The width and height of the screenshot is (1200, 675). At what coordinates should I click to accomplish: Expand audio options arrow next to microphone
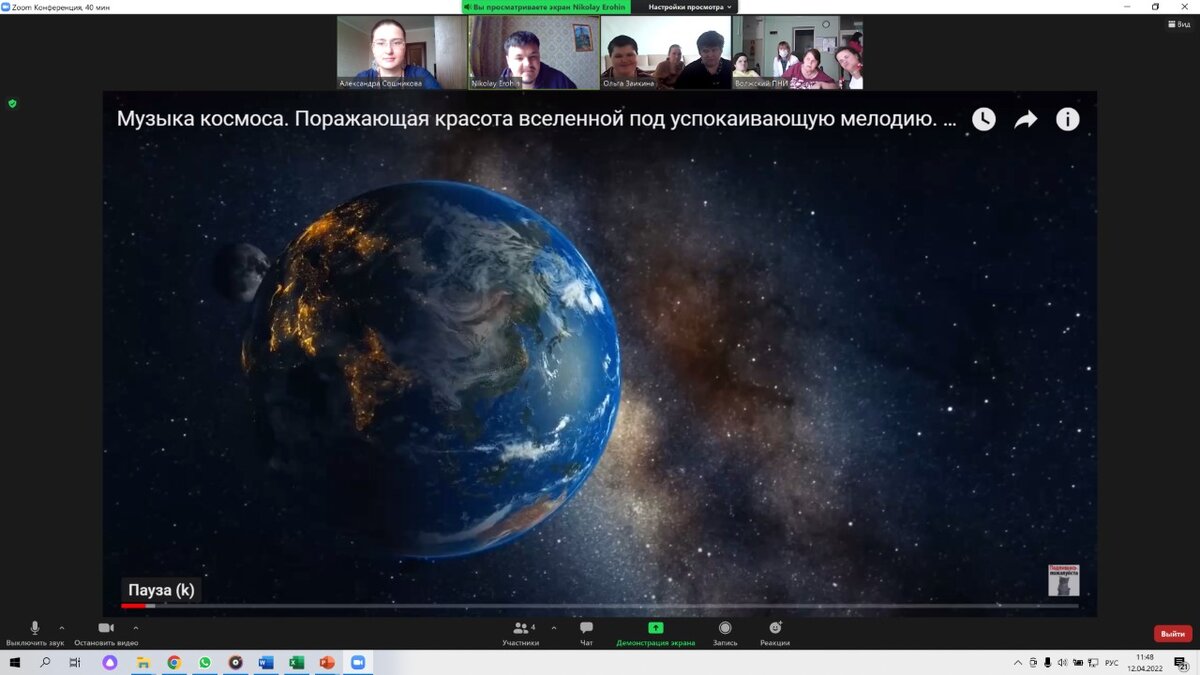tap(62, 628)
